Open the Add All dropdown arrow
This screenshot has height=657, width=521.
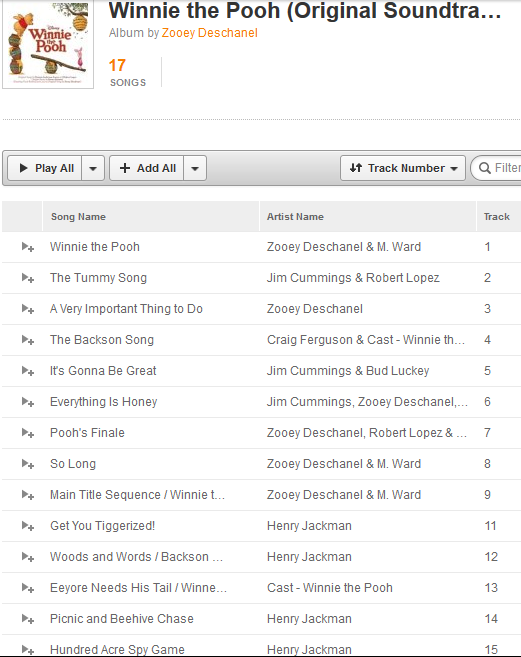195,168
